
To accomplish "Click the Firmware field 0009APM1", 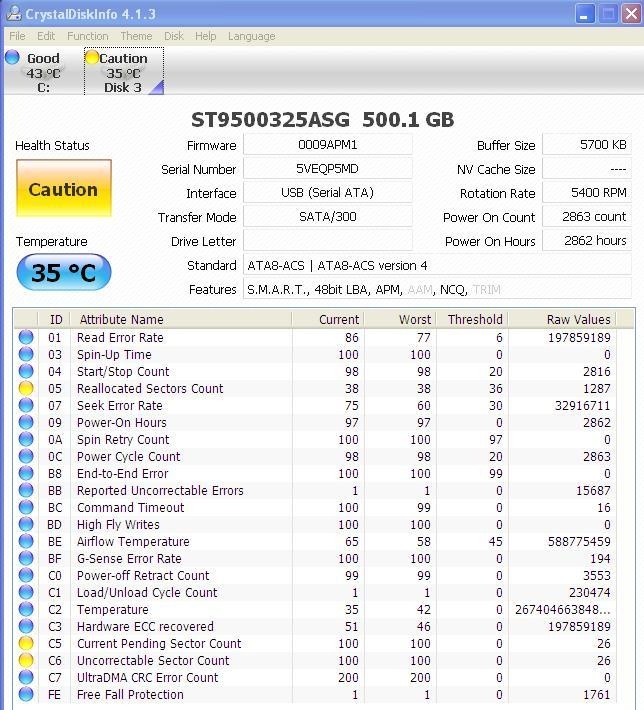I will coord(327,145).
